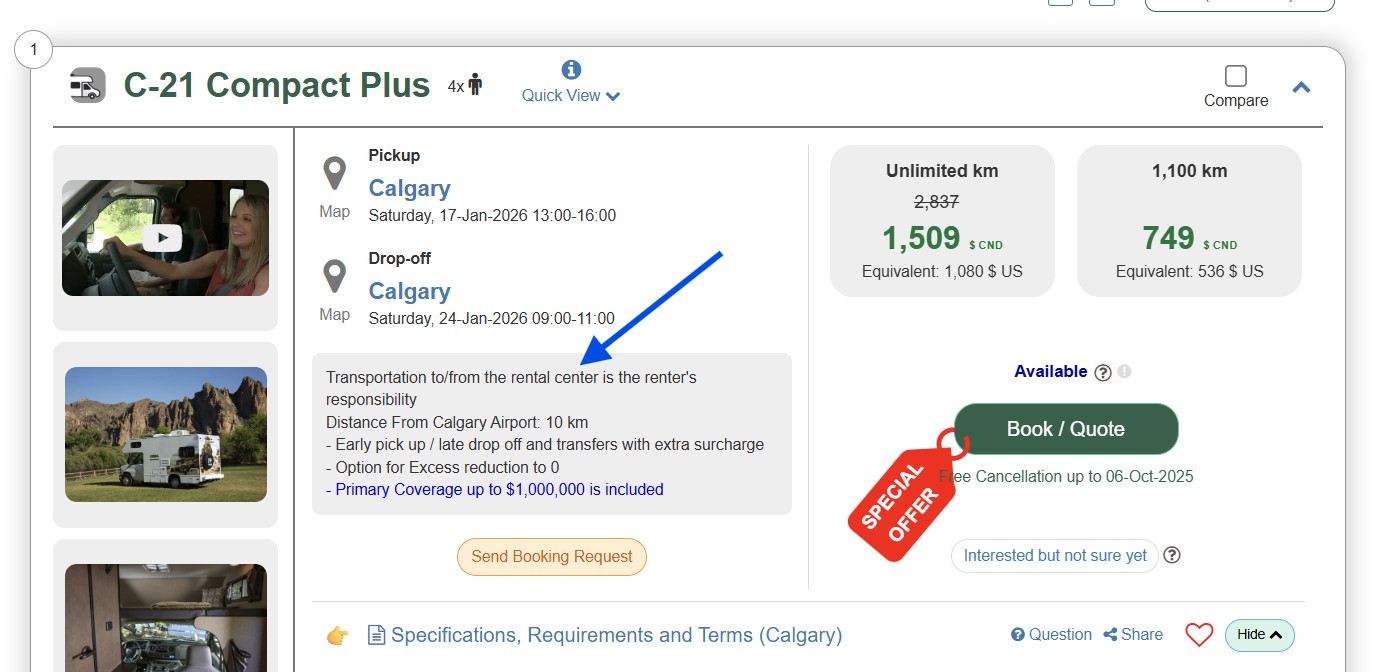This screenshot has height=672, width=1375.
Task: Click the Pickup map pin icon
Action: click(334, 173)
